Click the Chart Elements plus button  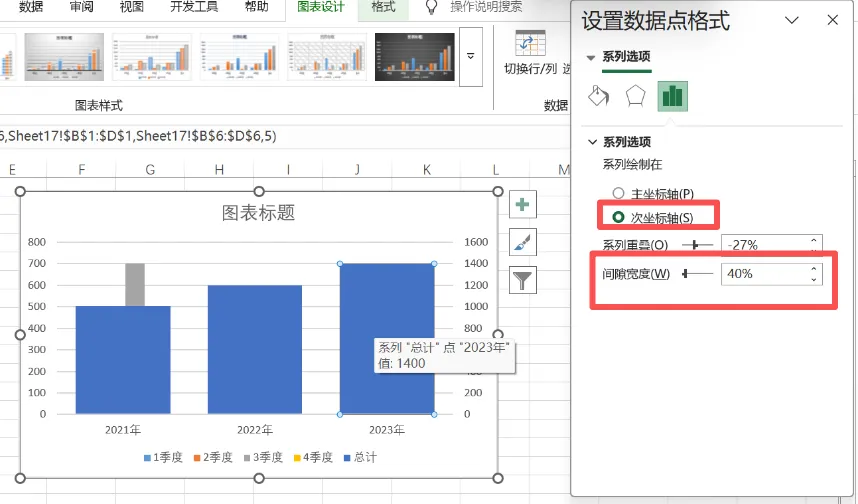point(523,204)
